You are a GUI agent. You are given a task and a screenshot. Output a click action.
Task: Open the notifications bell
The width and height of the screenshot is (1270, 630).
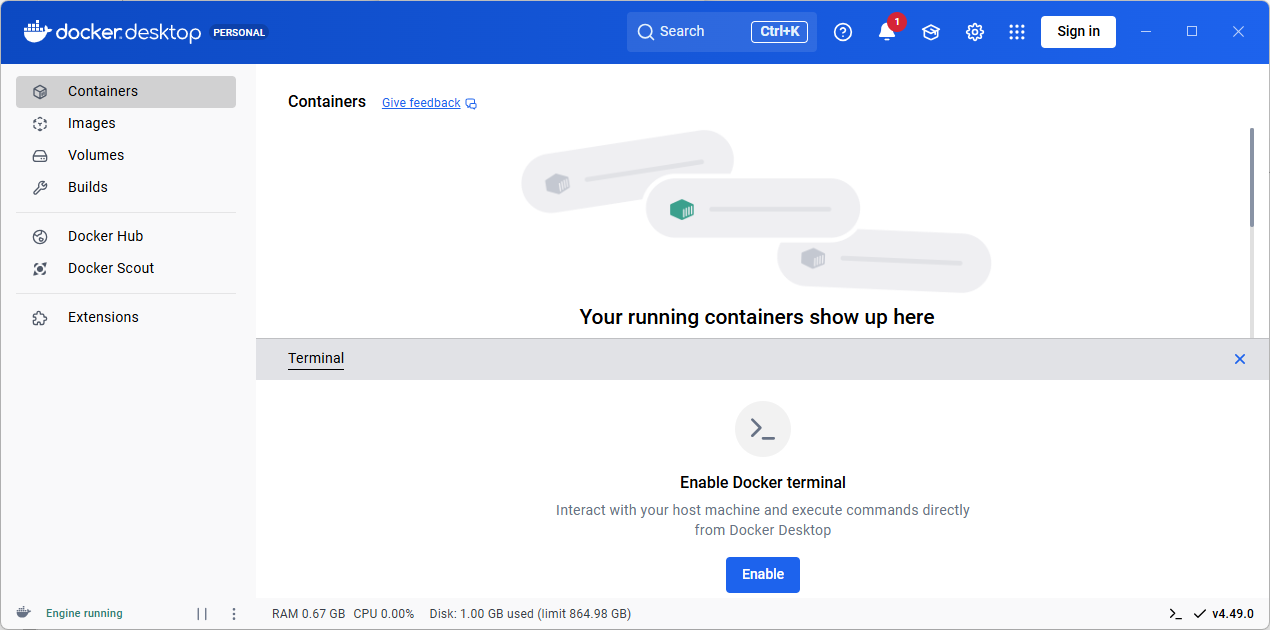[x=887, y=32]
